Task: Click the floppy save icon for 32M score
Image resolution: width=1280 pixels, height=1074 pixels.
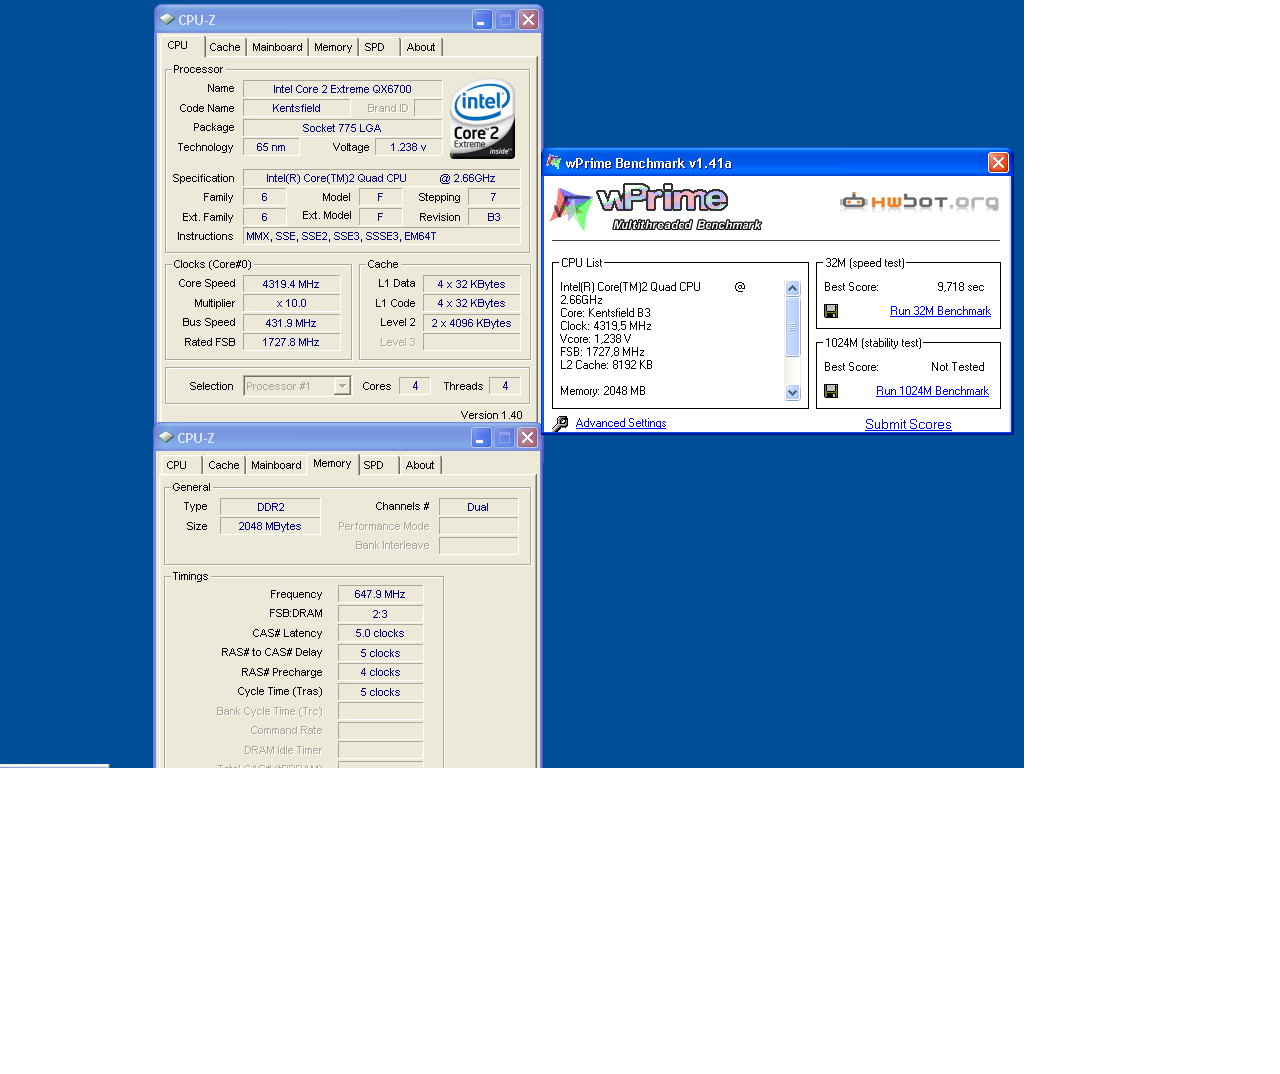Action: tap(831, 311)
